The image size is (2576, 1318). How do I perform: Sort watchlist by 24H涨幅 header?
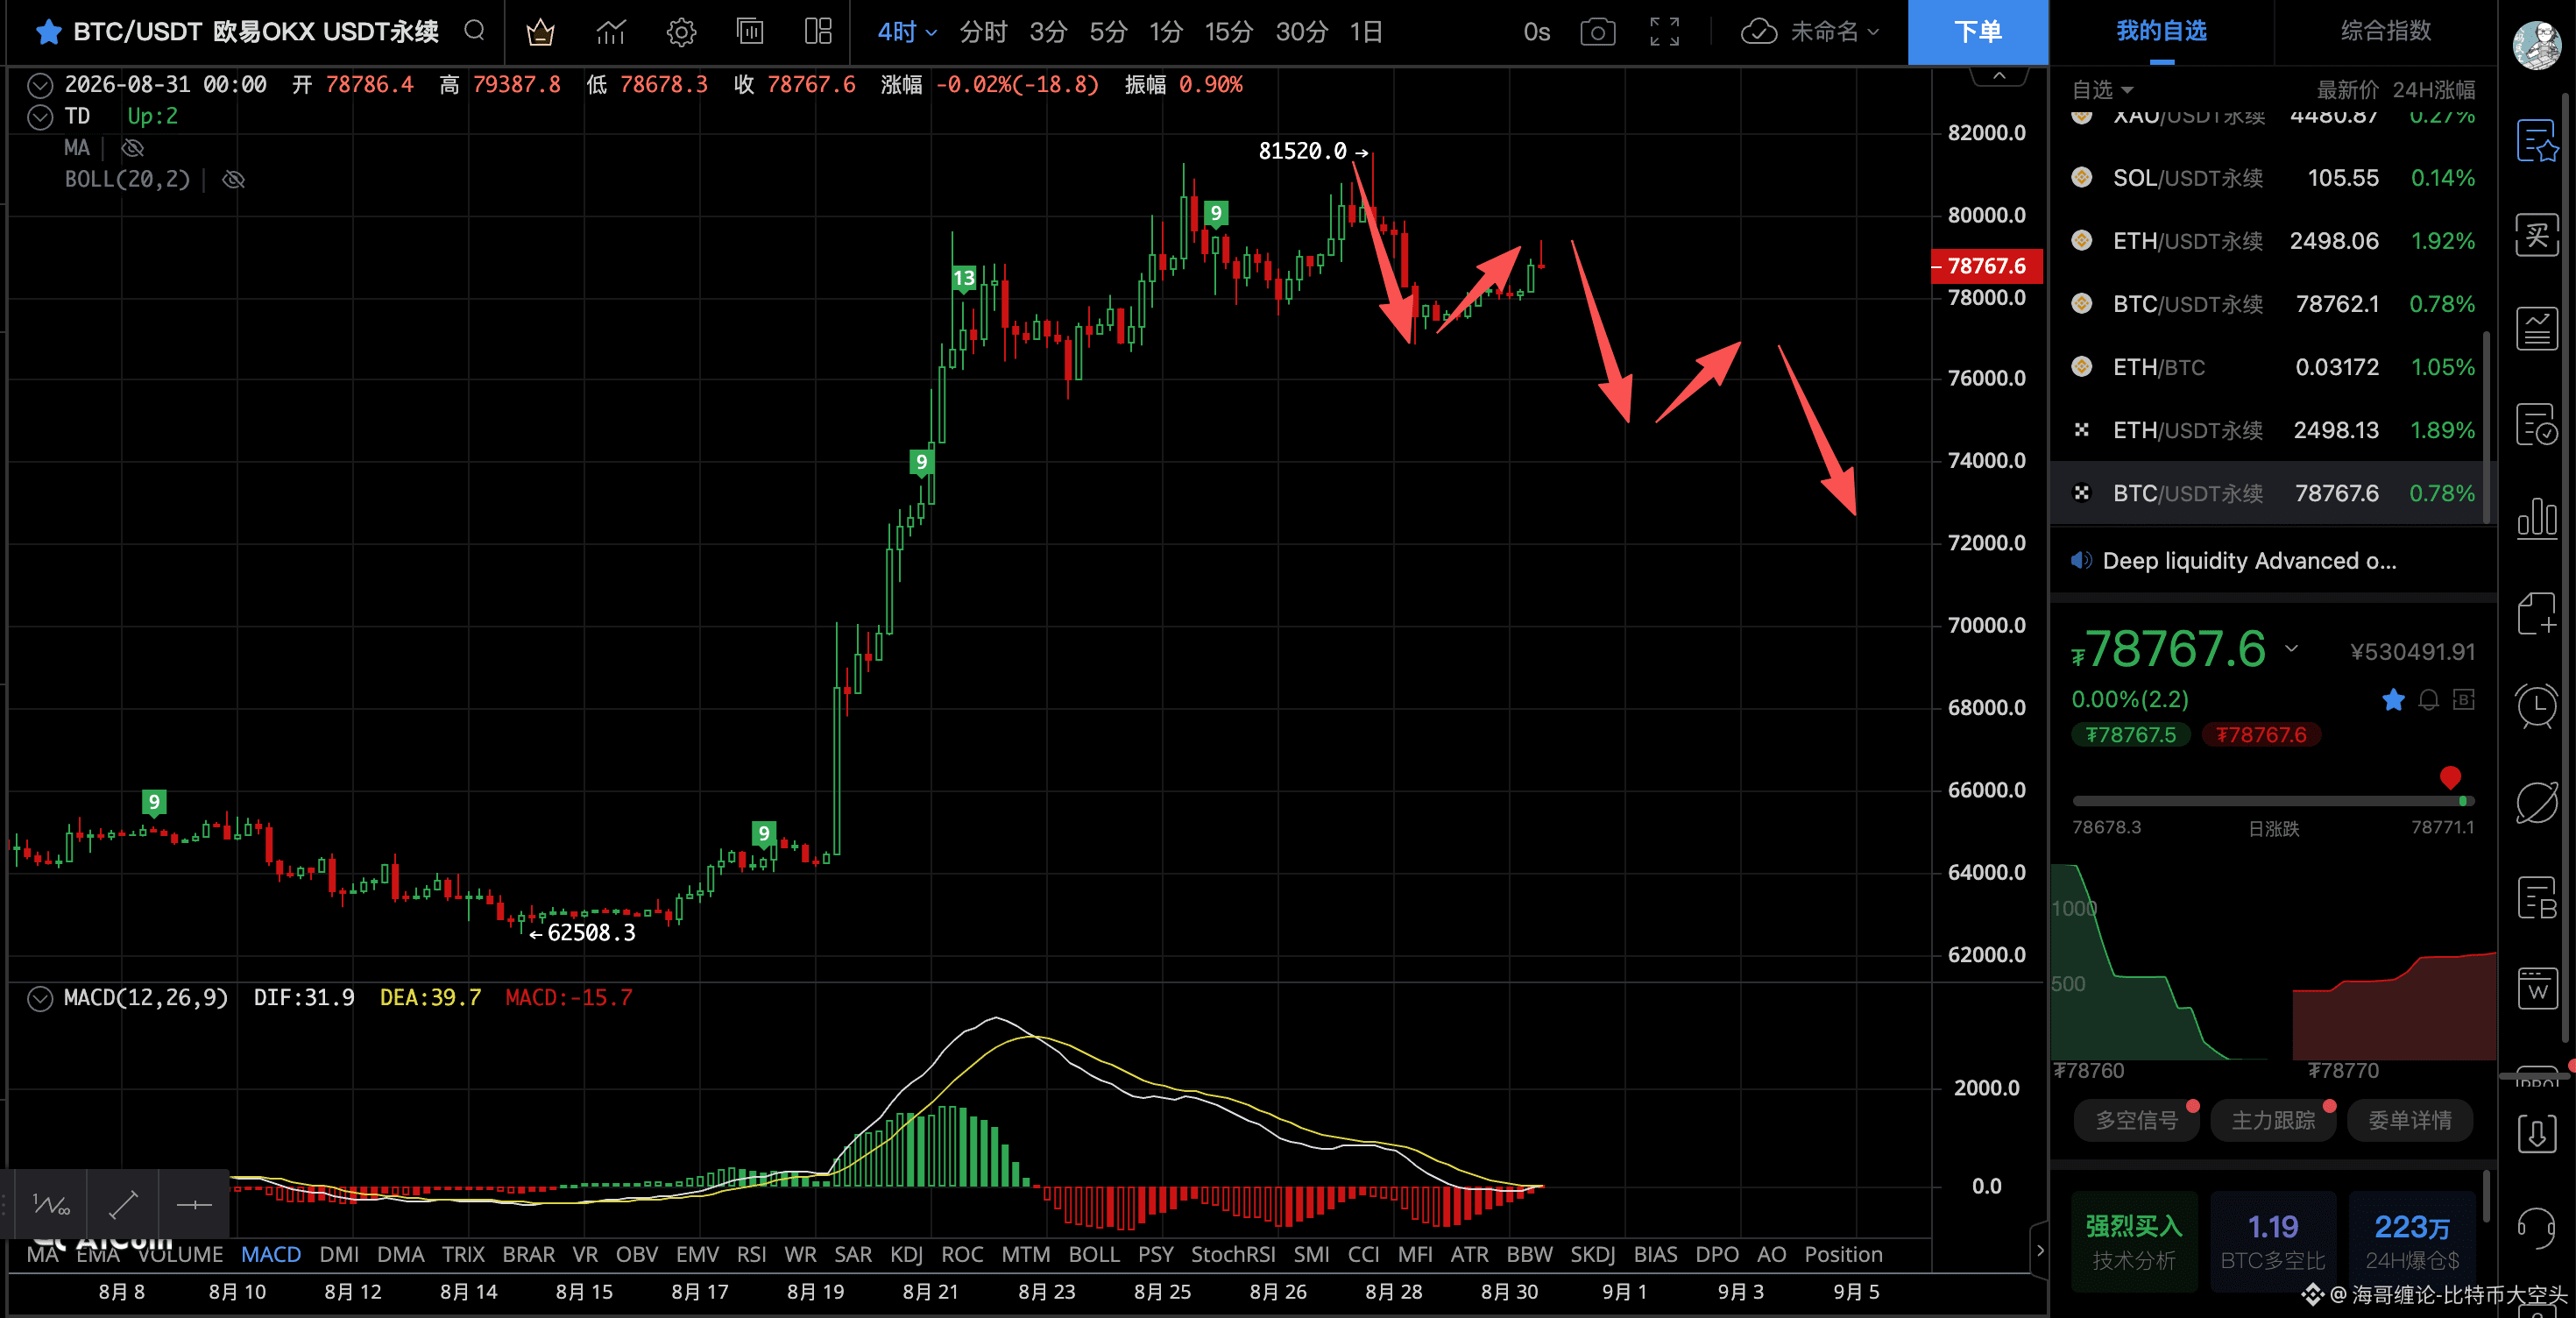point(2434,90)
